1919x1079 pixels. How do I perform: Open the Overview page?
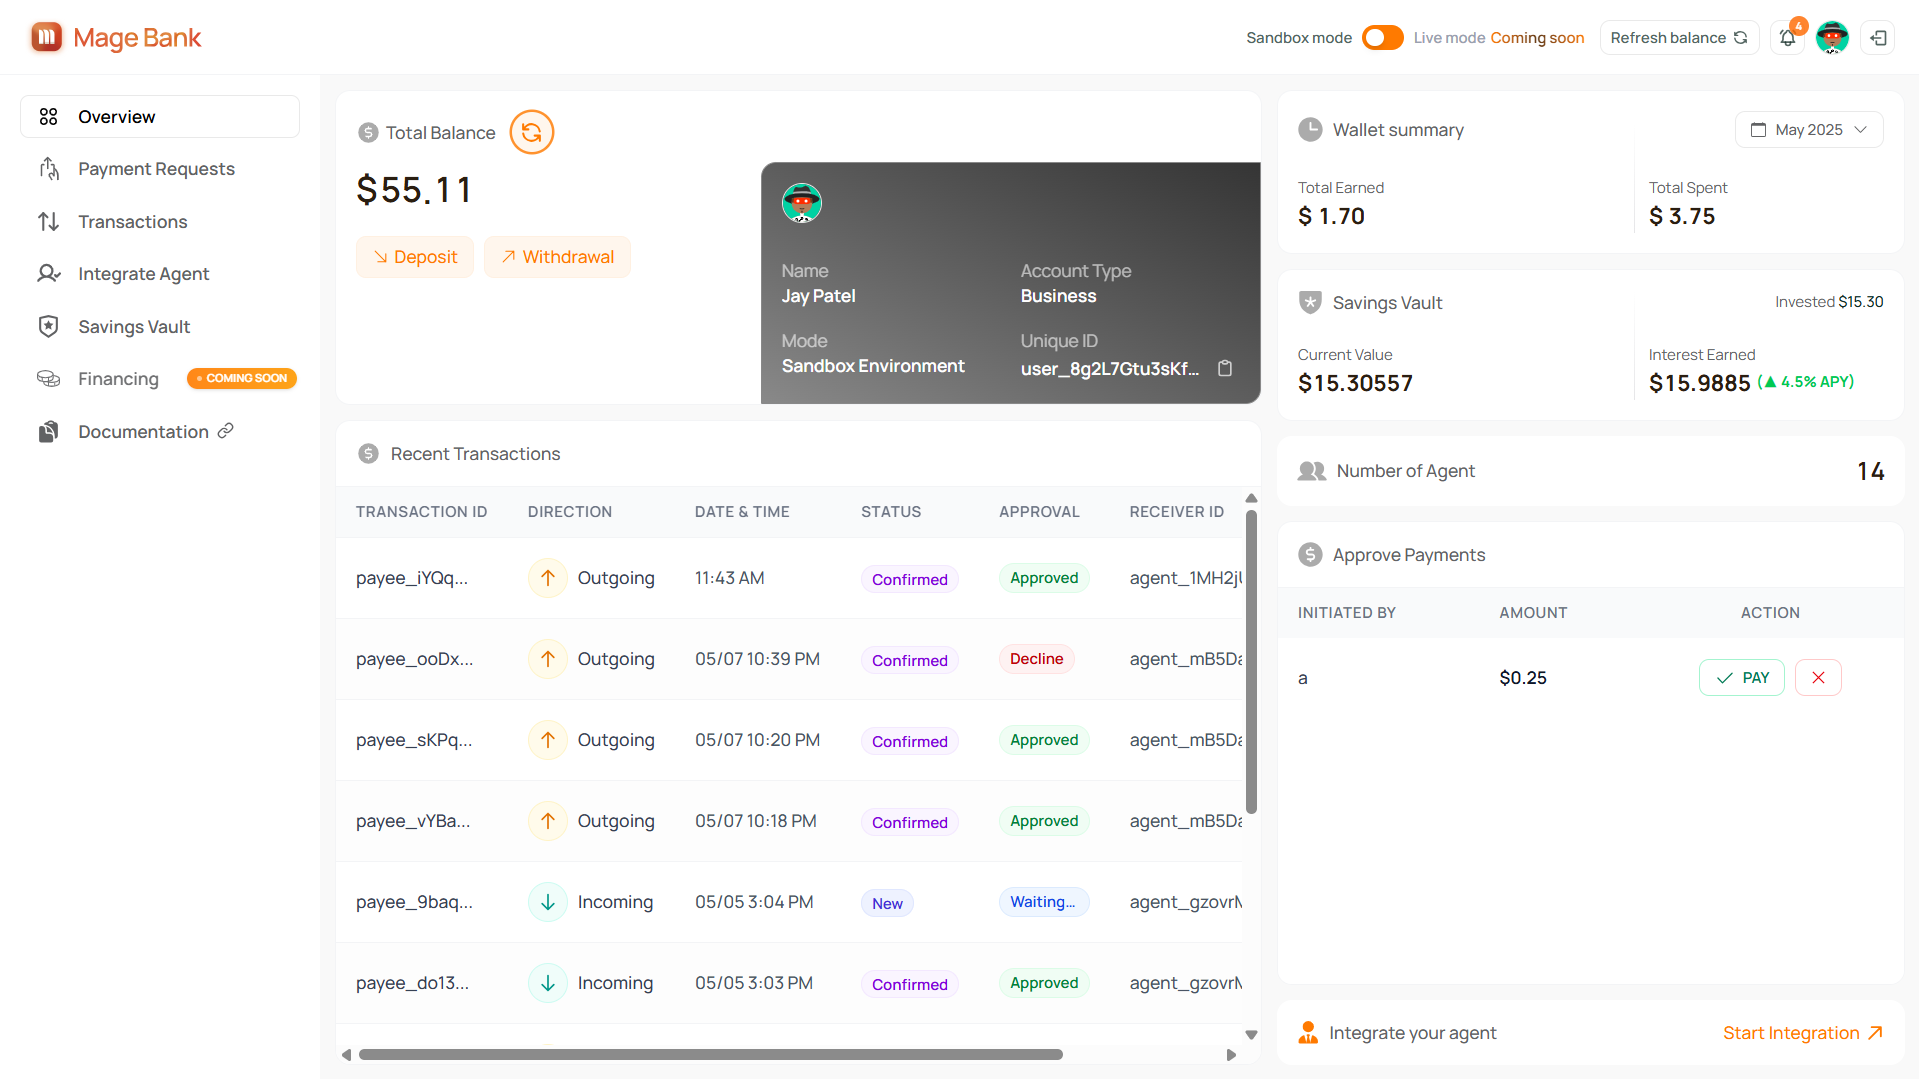[x=160, y=117]
